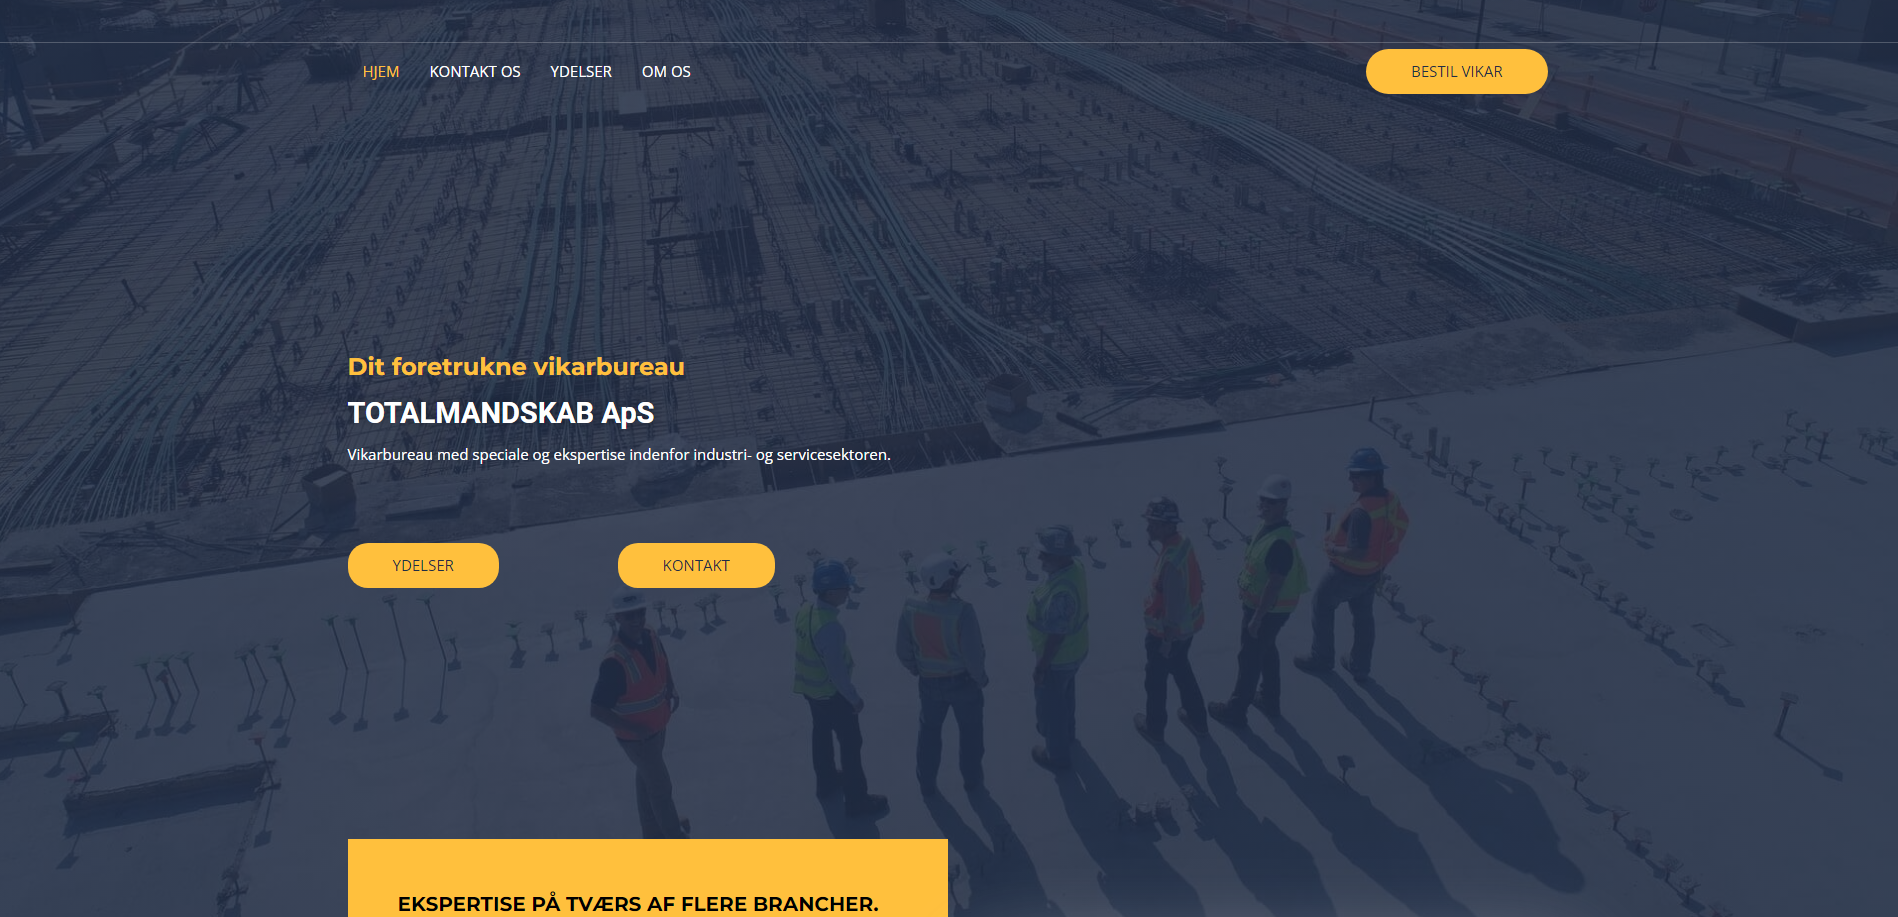The image size is (1898, 917).
Task: Select OM OS menu item
Action: point(666,72)
